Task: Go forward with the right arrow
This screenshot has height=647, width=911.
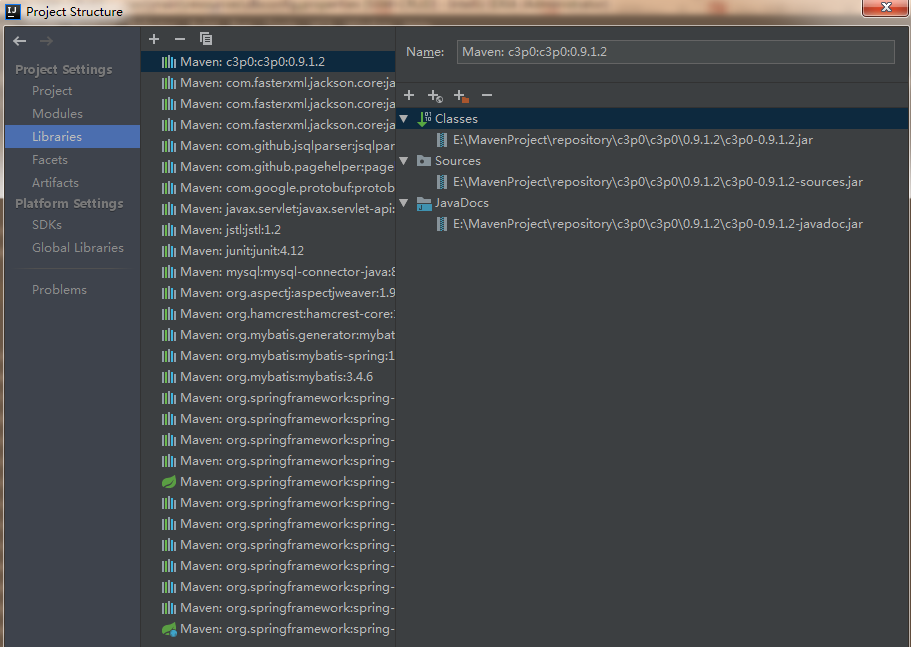Action: click(x=46, y=41)
